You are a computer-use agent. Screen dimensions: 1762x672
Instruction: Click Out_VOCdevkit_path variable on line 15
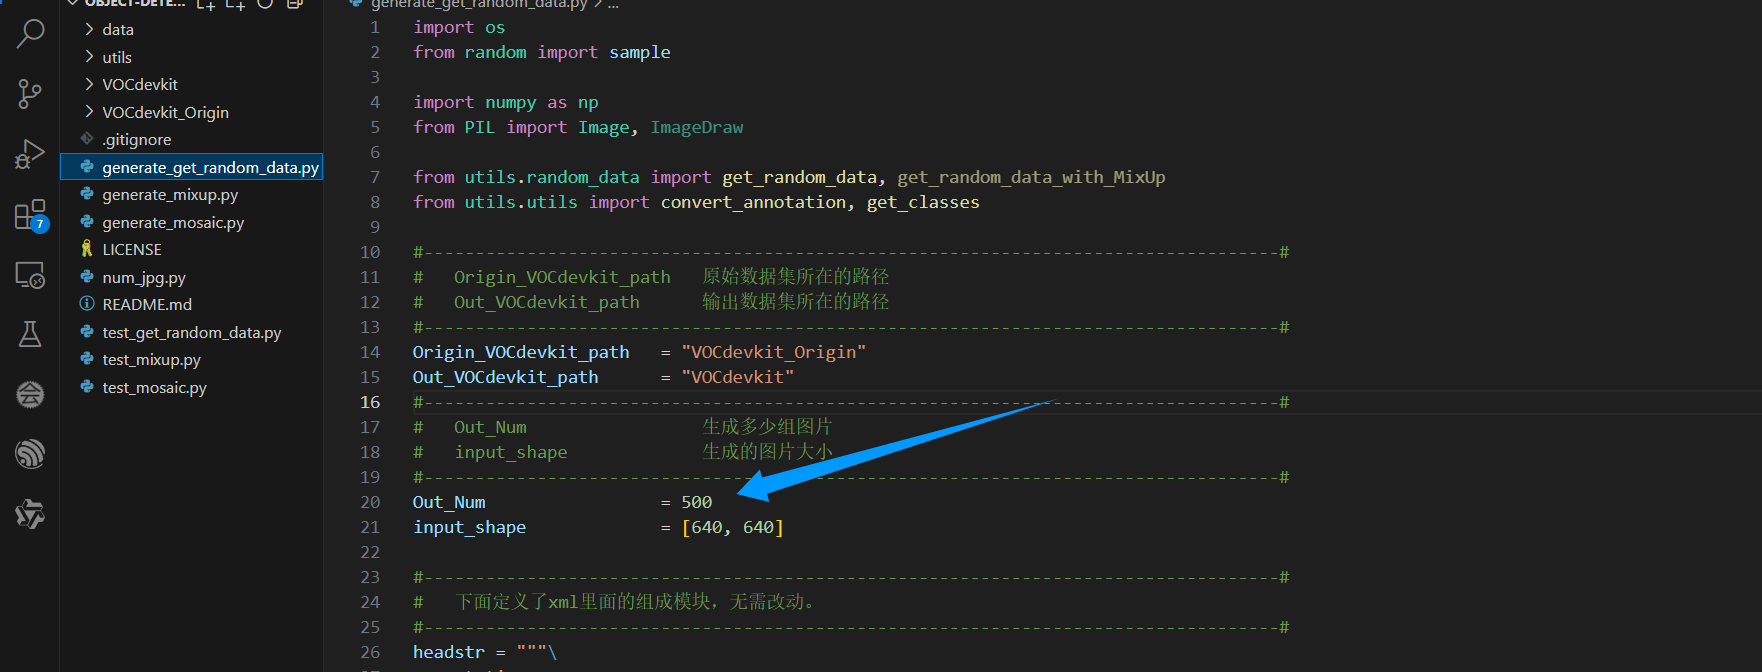[506, 377]
